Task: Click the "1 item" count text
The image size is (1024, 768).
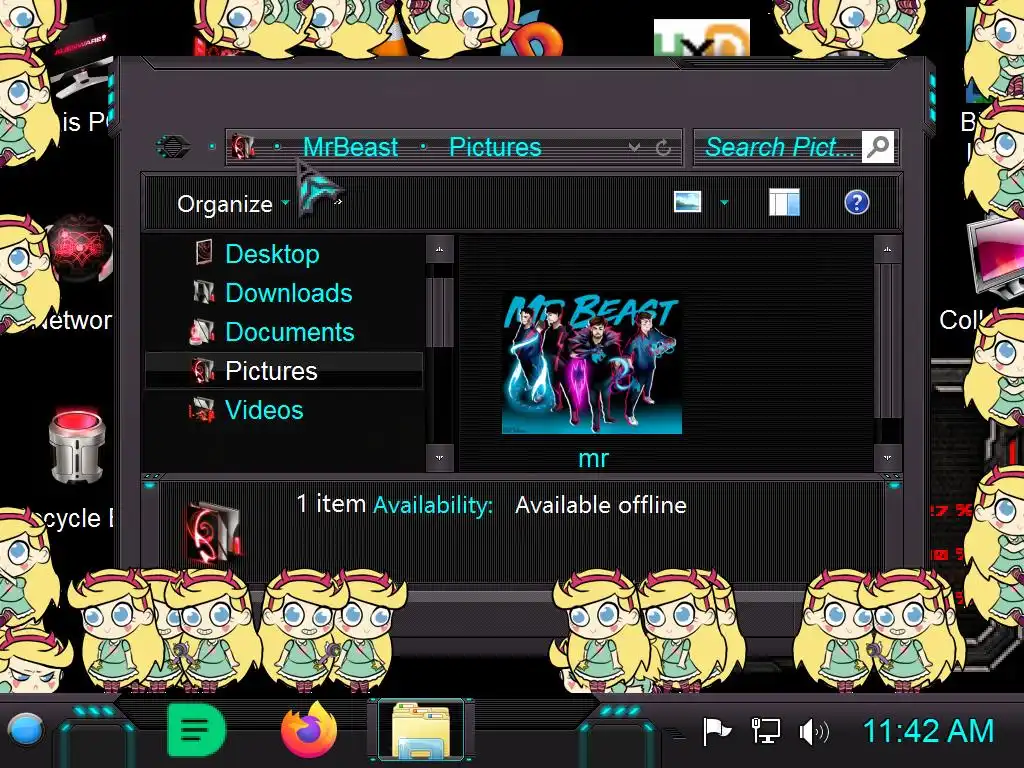Action: (331, 504)
